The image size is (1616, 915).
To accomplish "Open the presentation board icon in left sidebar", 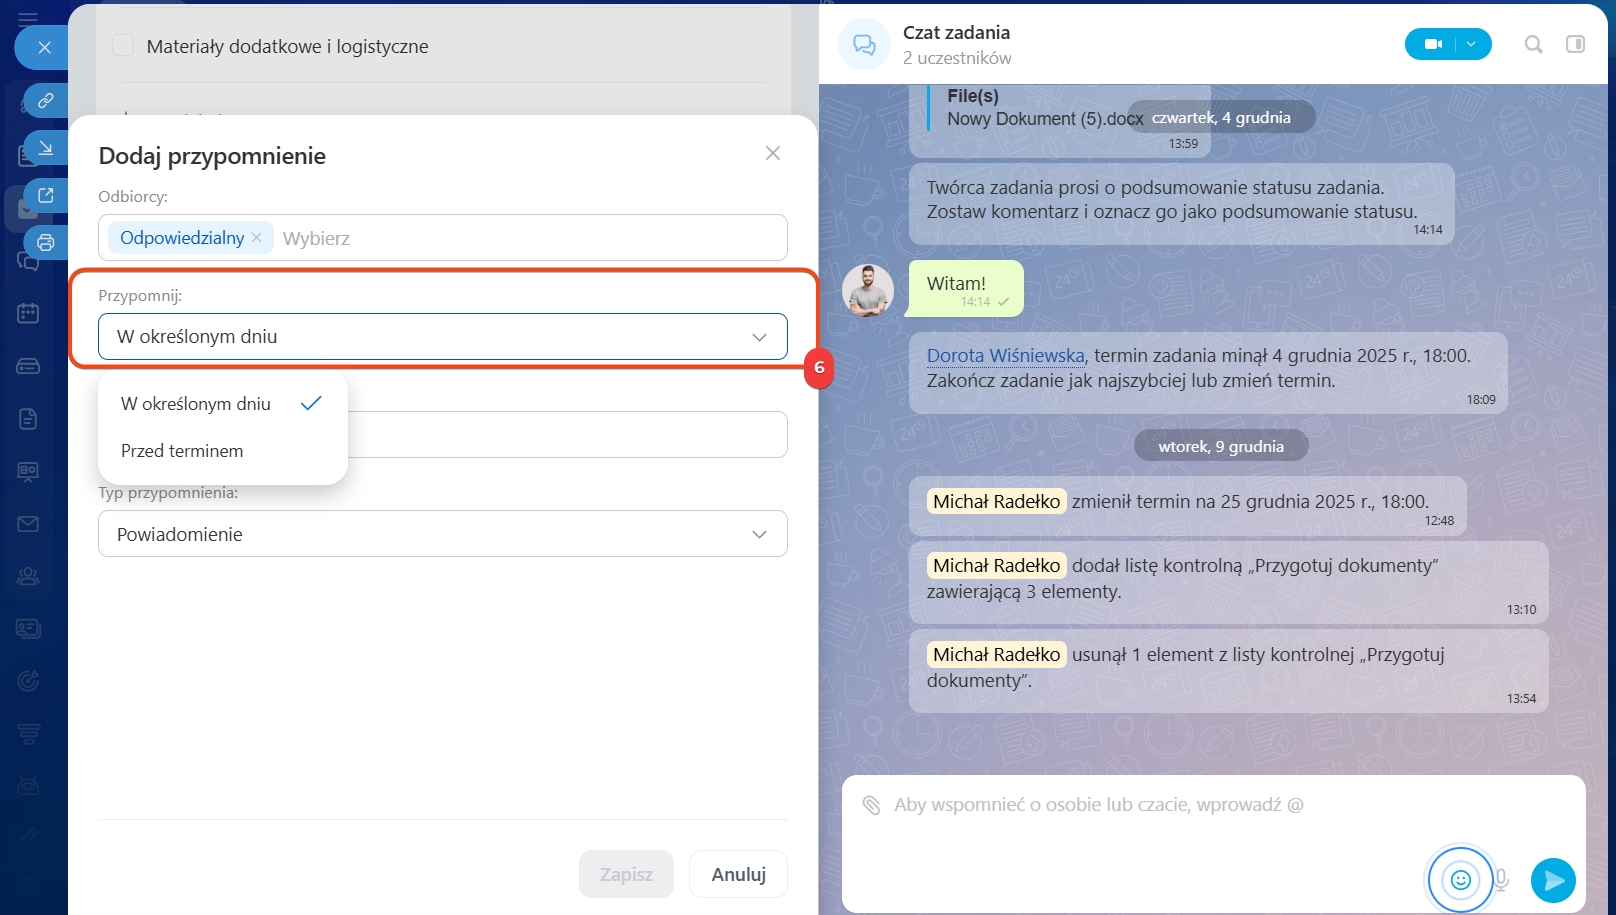I will (x=28, y=471).
